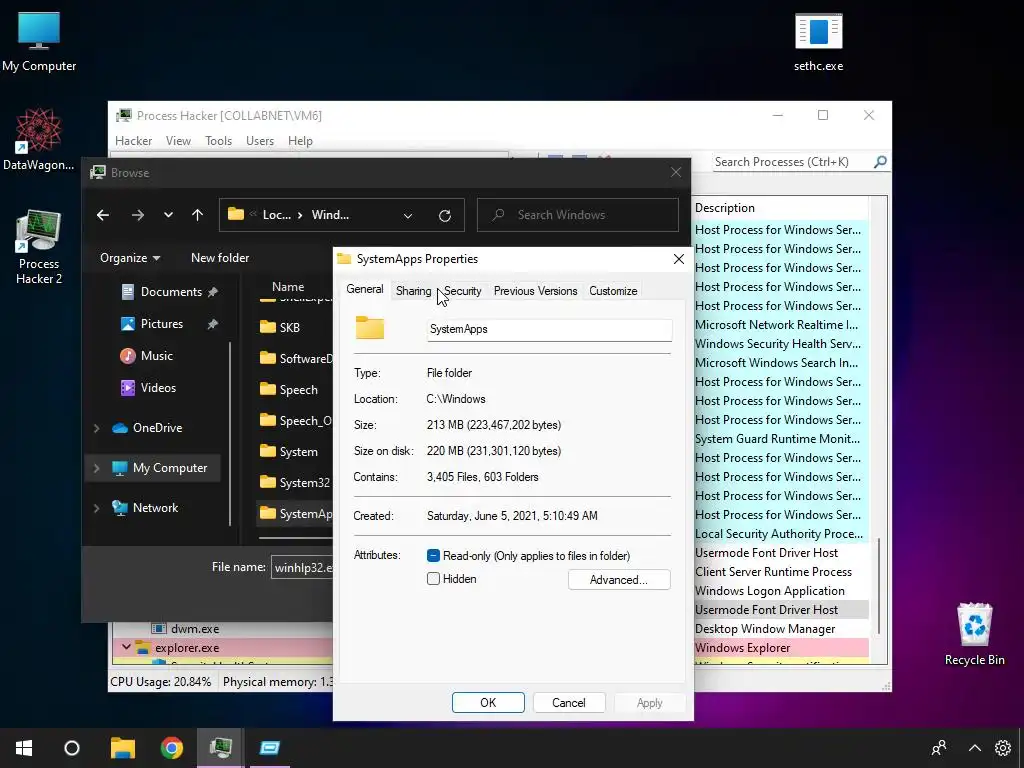The image size is (1024, 768).
Task: Open File Explorer from the taskbar
Action: (122, 748)
